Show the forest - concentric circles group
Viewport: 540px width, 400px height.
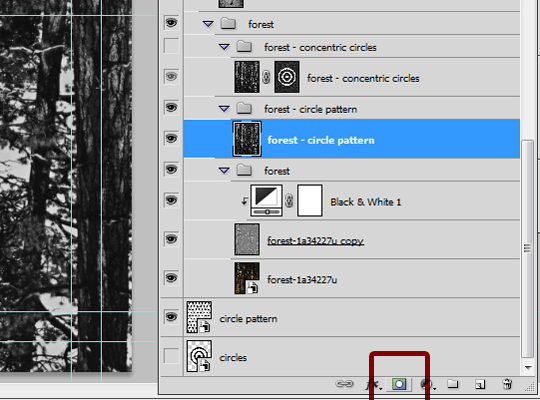click(x=172, y=46)
